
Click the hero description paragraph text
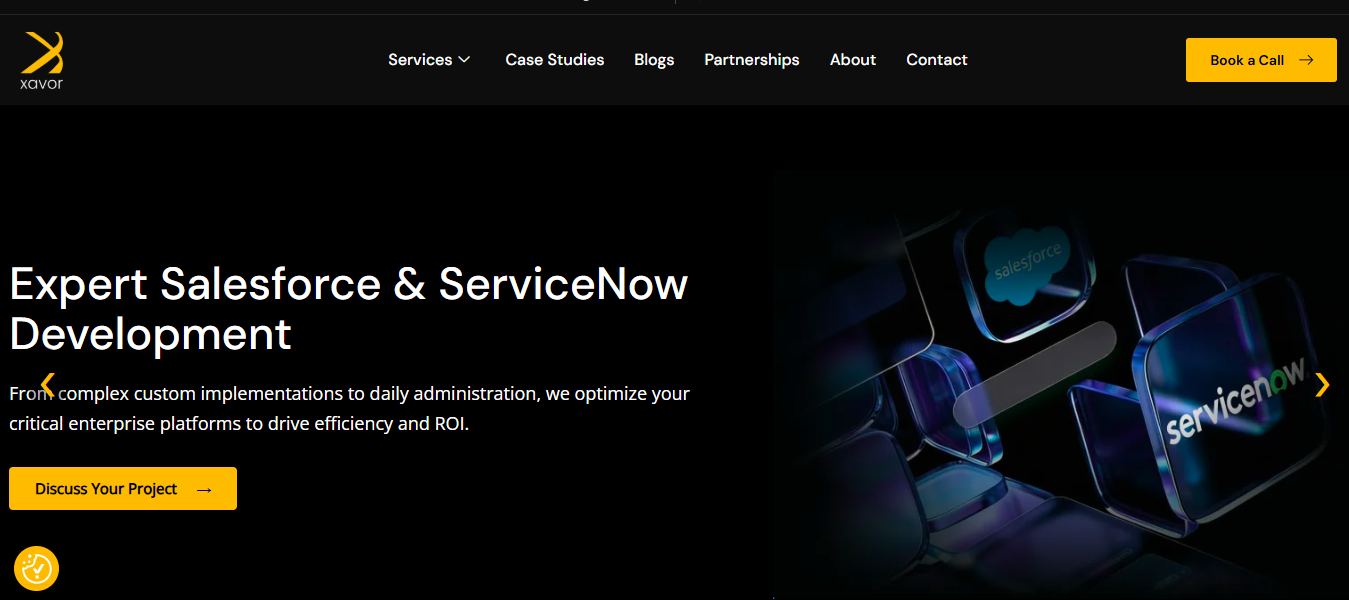point(349,408)
